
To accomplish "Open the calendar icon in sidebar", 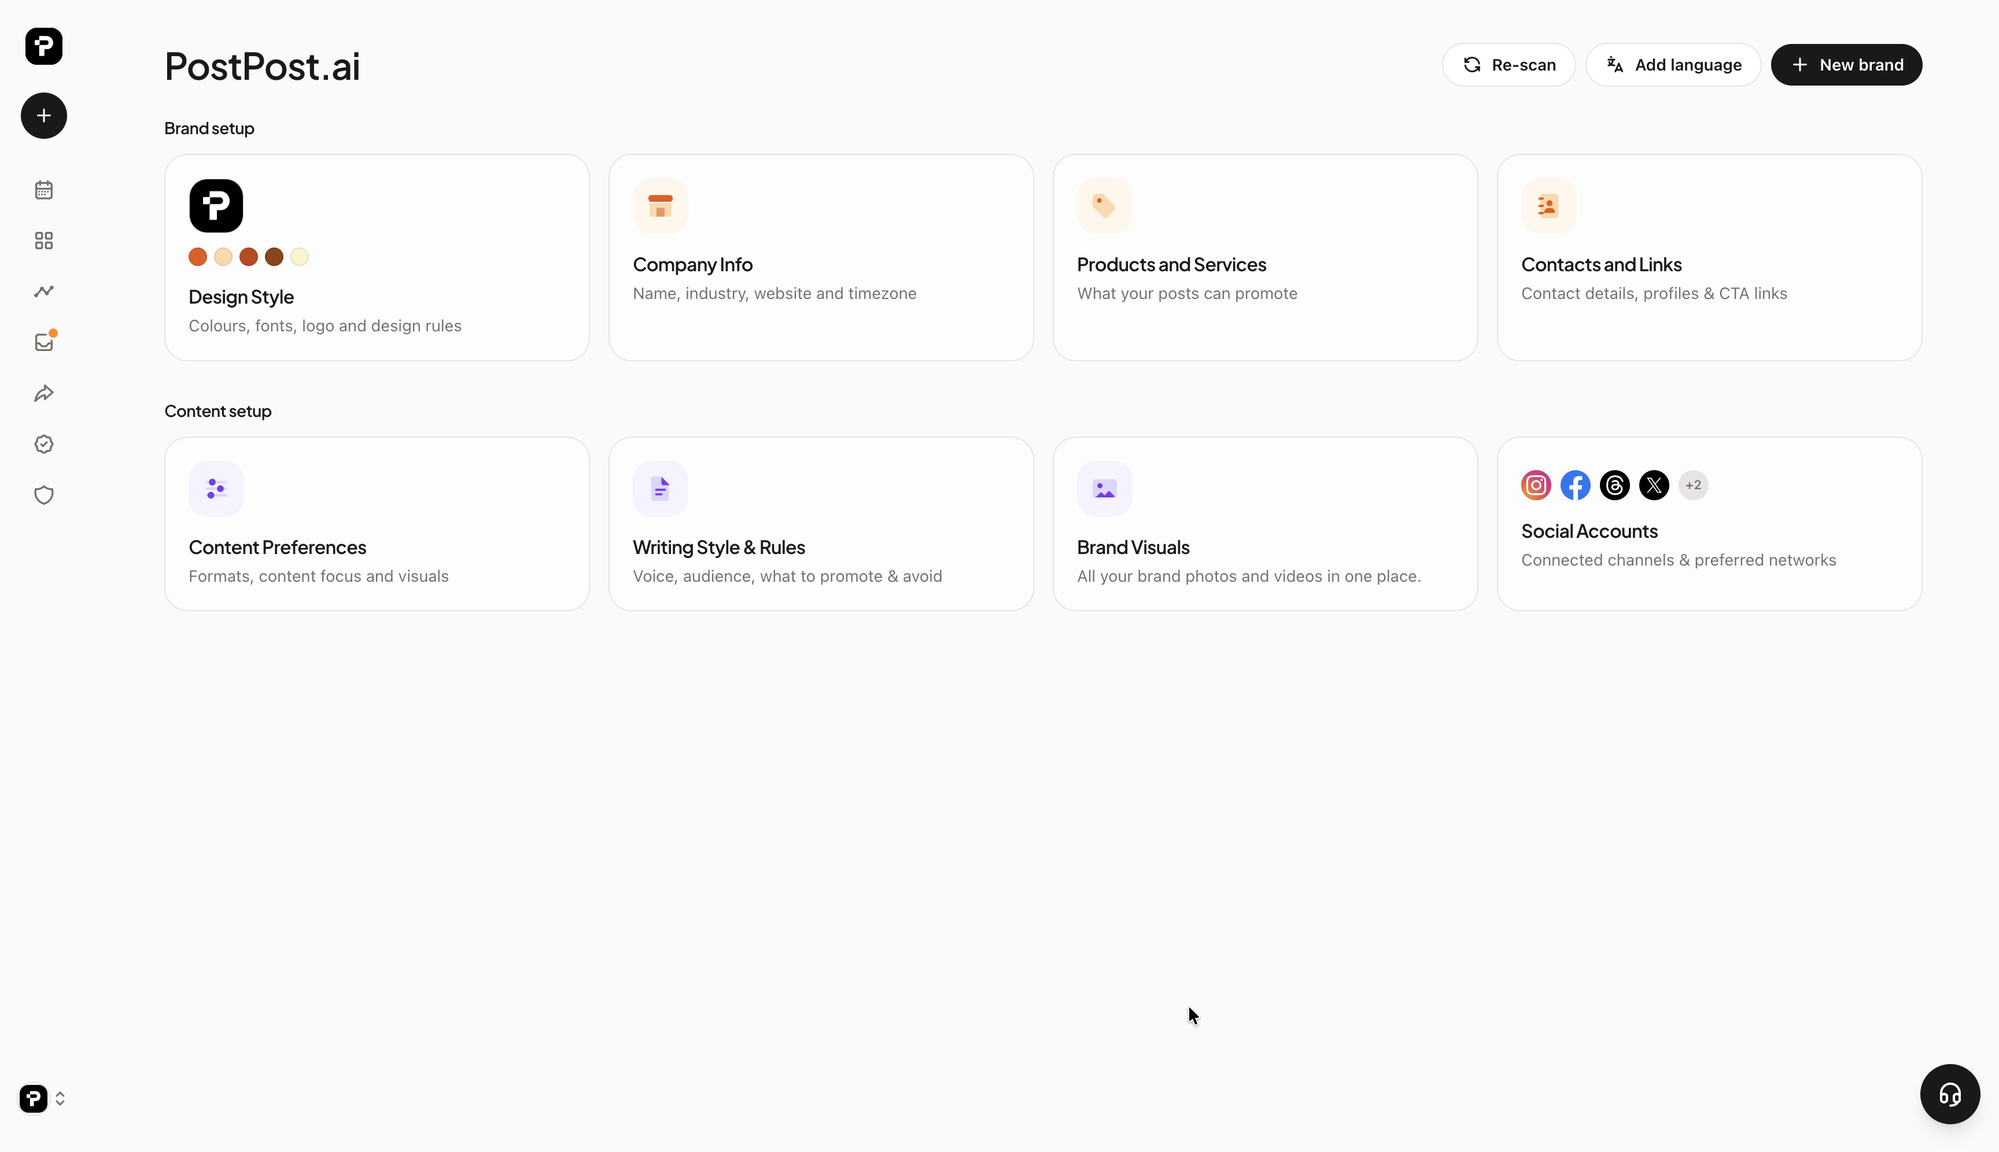I will pyautogui.click(x=44, y=190).
